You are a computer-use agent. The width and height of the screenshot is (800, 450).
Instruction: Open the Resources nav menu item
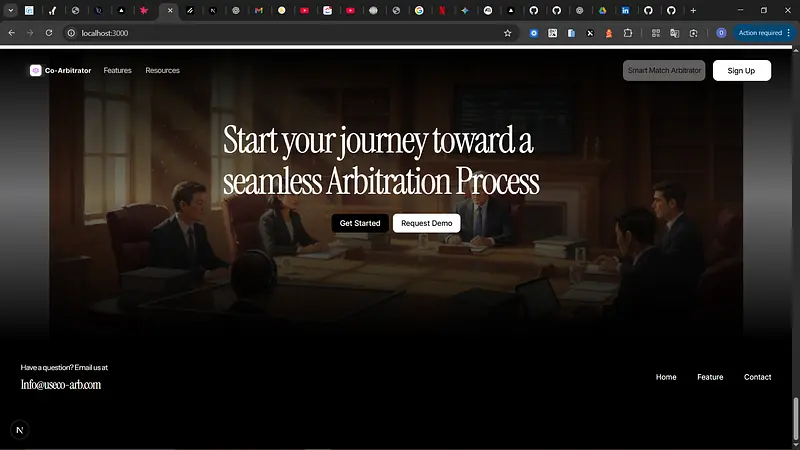pyautogui.click(x=162, y=71)
